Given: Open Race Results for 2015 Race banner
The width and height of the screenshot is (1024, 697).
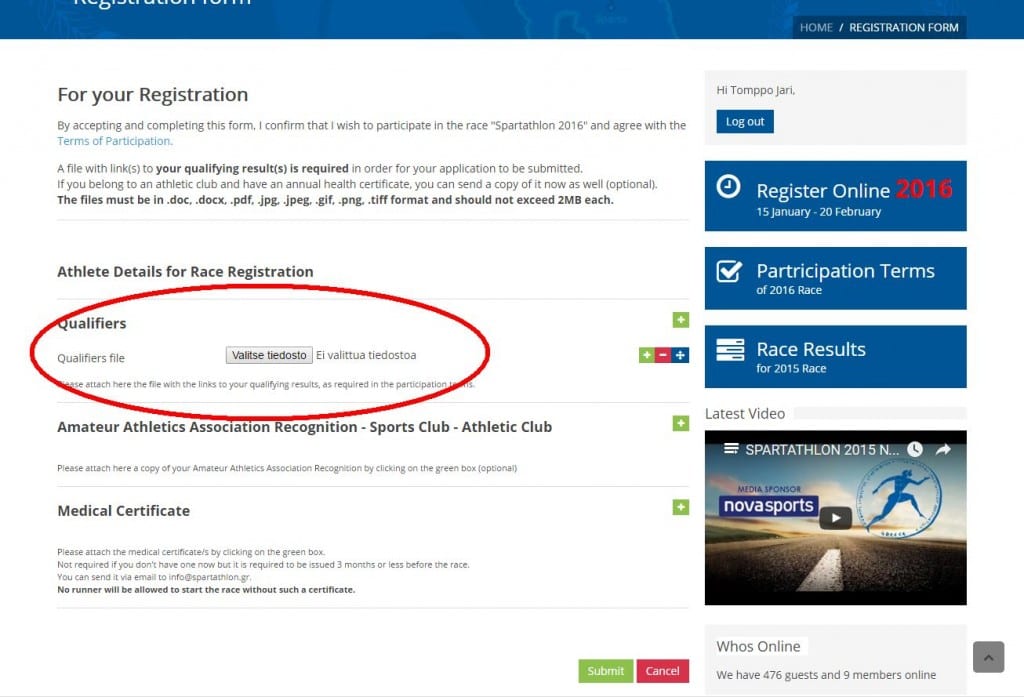Looking at the screenshot, I should click(835, 357).
